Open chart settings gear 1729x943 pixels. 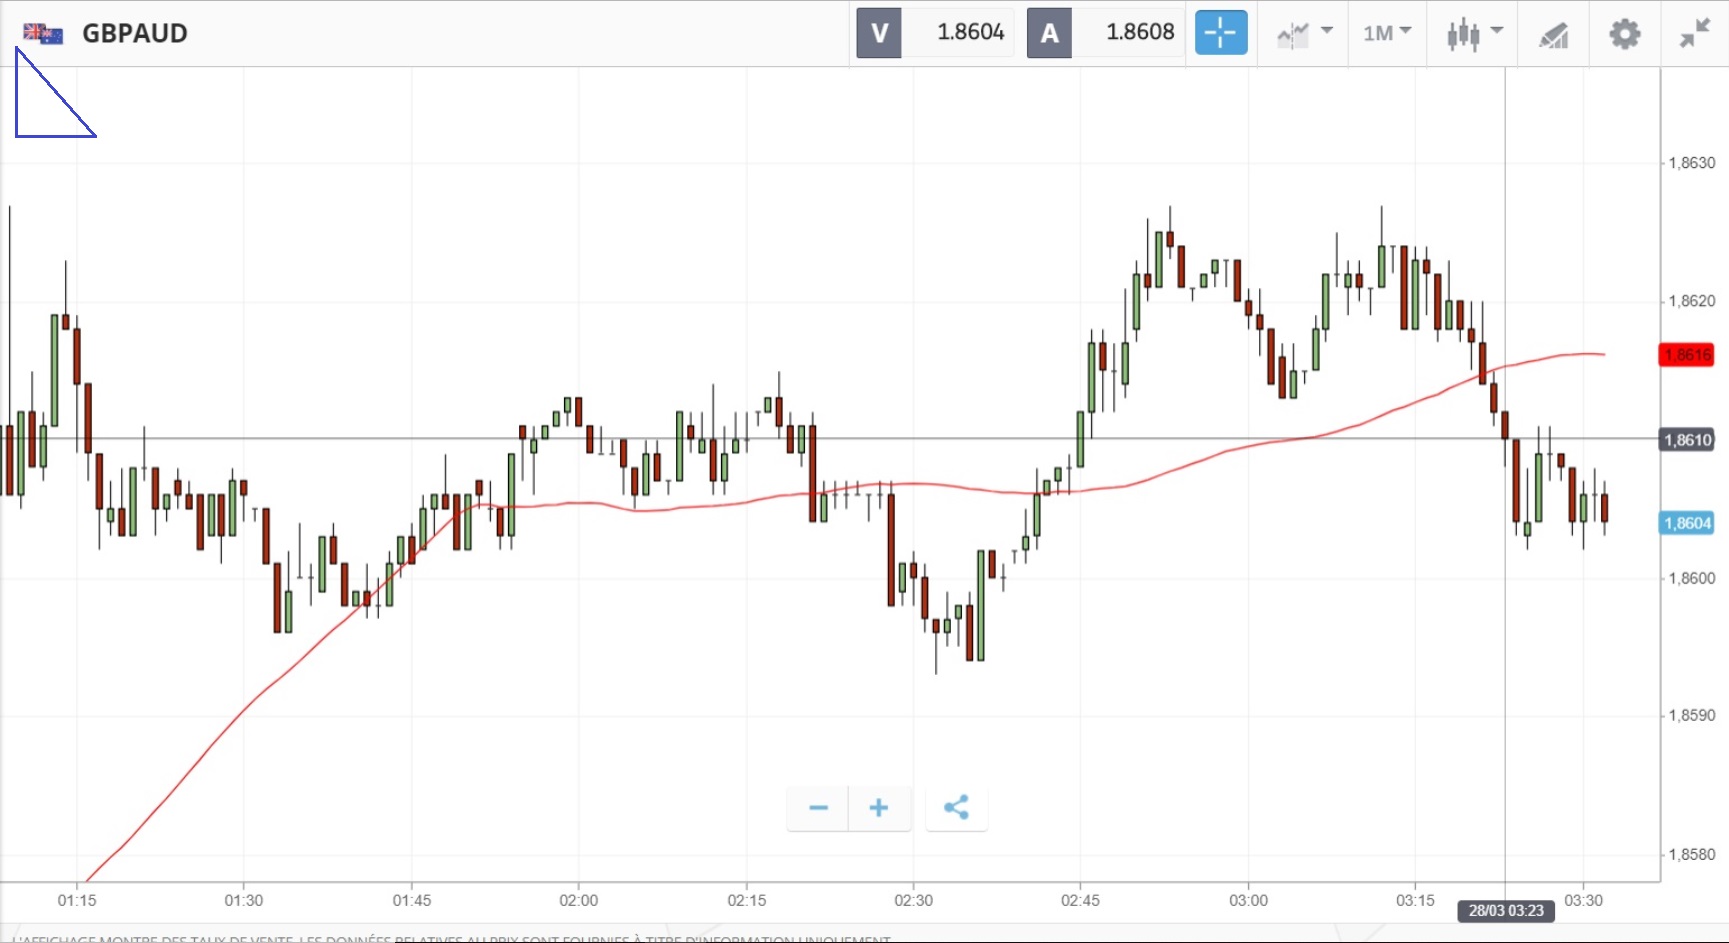click(x=1624, y=34)
